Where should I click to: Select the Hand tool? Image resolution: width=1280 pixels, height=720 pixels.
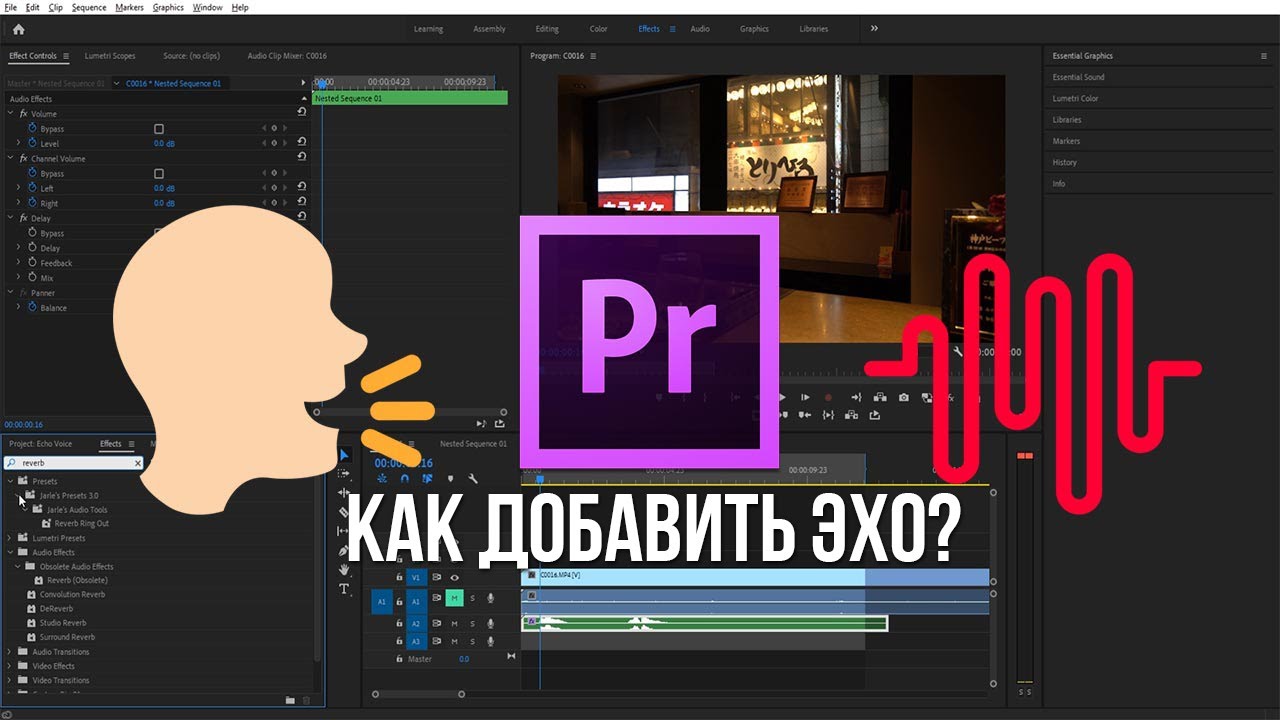344,569
